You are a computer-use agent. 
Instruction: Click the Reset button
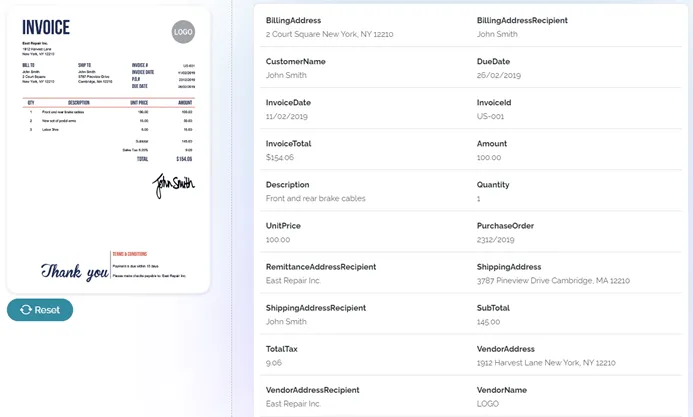point(40,310)
